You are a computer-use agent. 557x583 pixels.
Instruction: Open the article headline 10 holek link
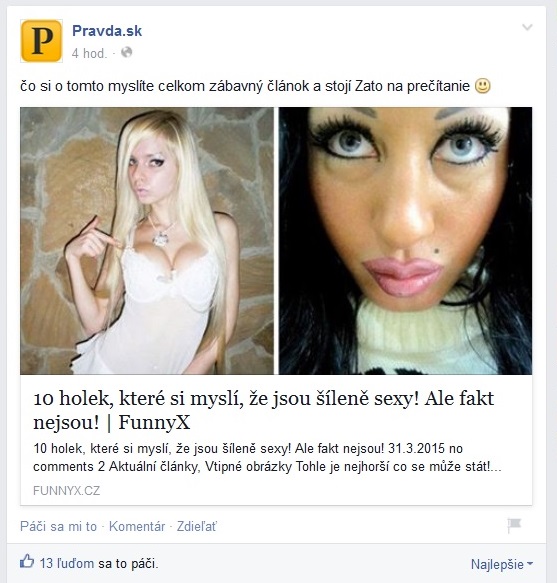point(264,410)
